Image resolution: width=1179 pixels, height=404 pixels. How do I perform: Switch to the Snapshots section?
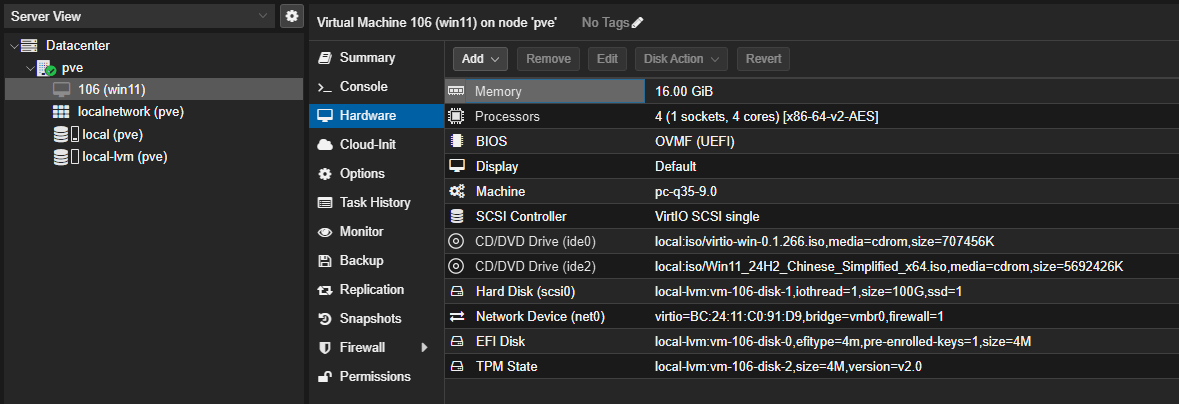[370, 319]
